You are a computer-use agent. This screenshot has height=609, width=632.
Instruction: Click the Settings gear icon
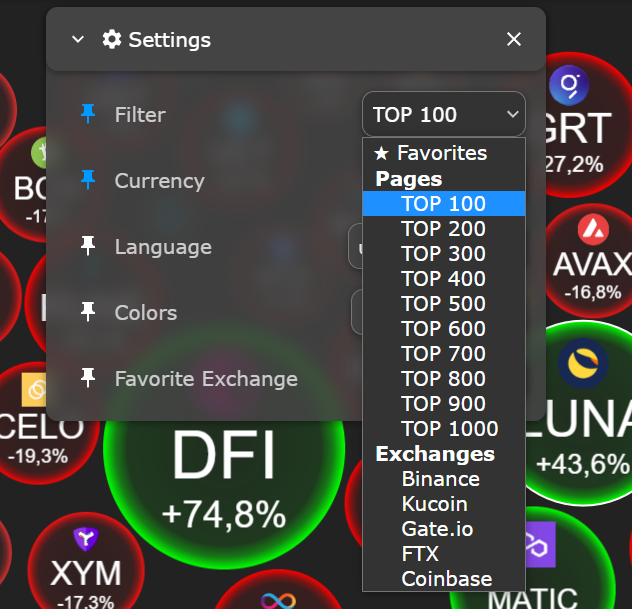(x=112, y=39)
